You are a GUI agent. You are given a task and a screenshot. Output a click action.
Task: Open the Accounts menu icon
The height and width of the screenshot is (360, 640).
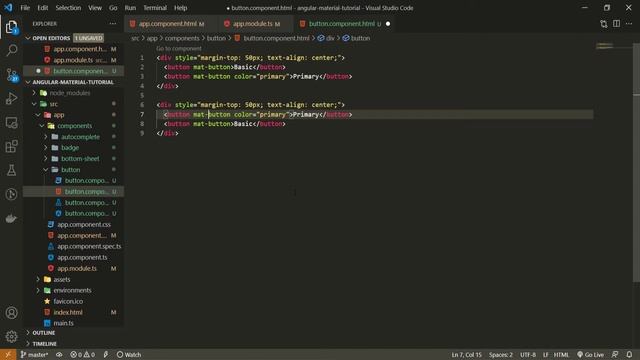click(x=11, y=313)
